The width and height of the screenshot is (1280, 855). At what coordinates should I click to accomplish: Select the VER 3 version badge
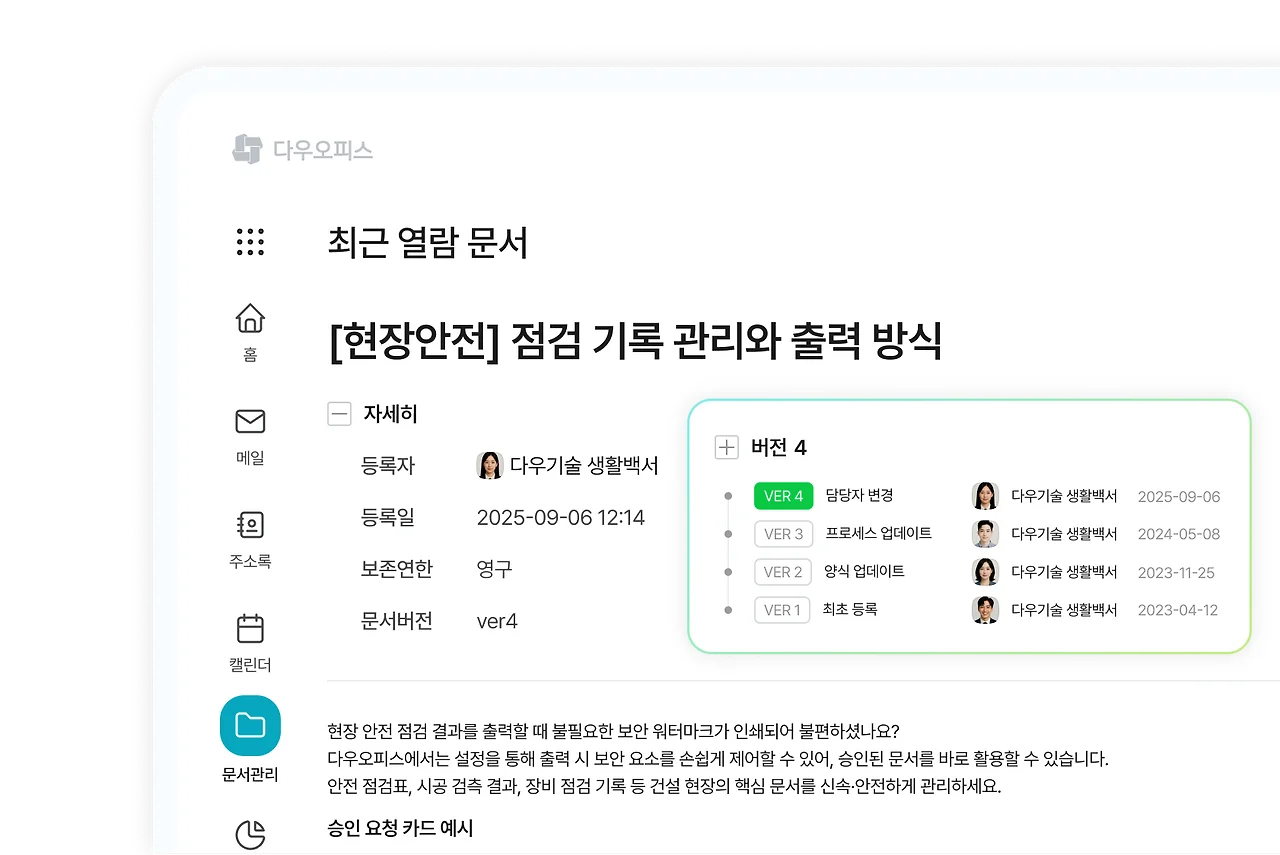click(x=783, y=534)
